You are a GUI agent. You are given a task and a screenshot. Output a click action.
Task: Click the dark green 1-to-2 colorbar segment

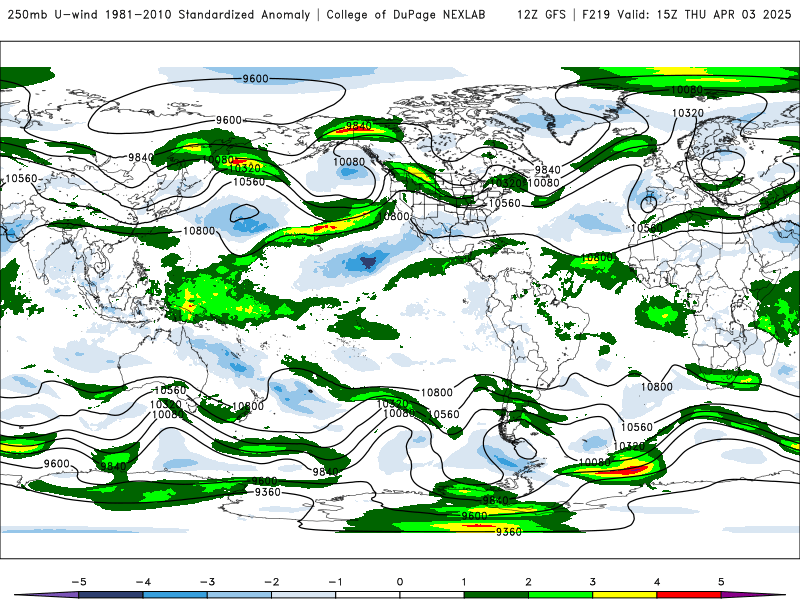496,595
